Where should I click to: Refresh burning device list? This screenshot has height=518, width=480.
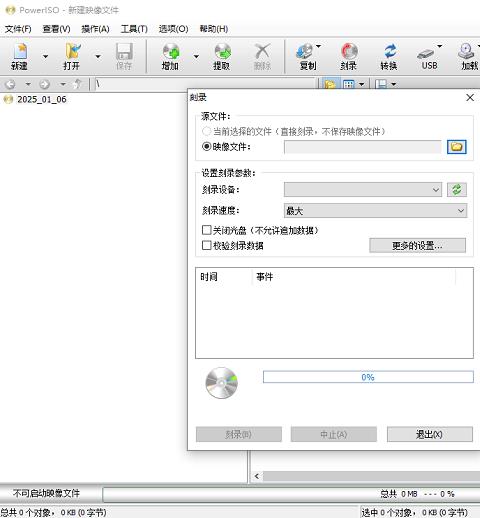click(x=457, y=190)
